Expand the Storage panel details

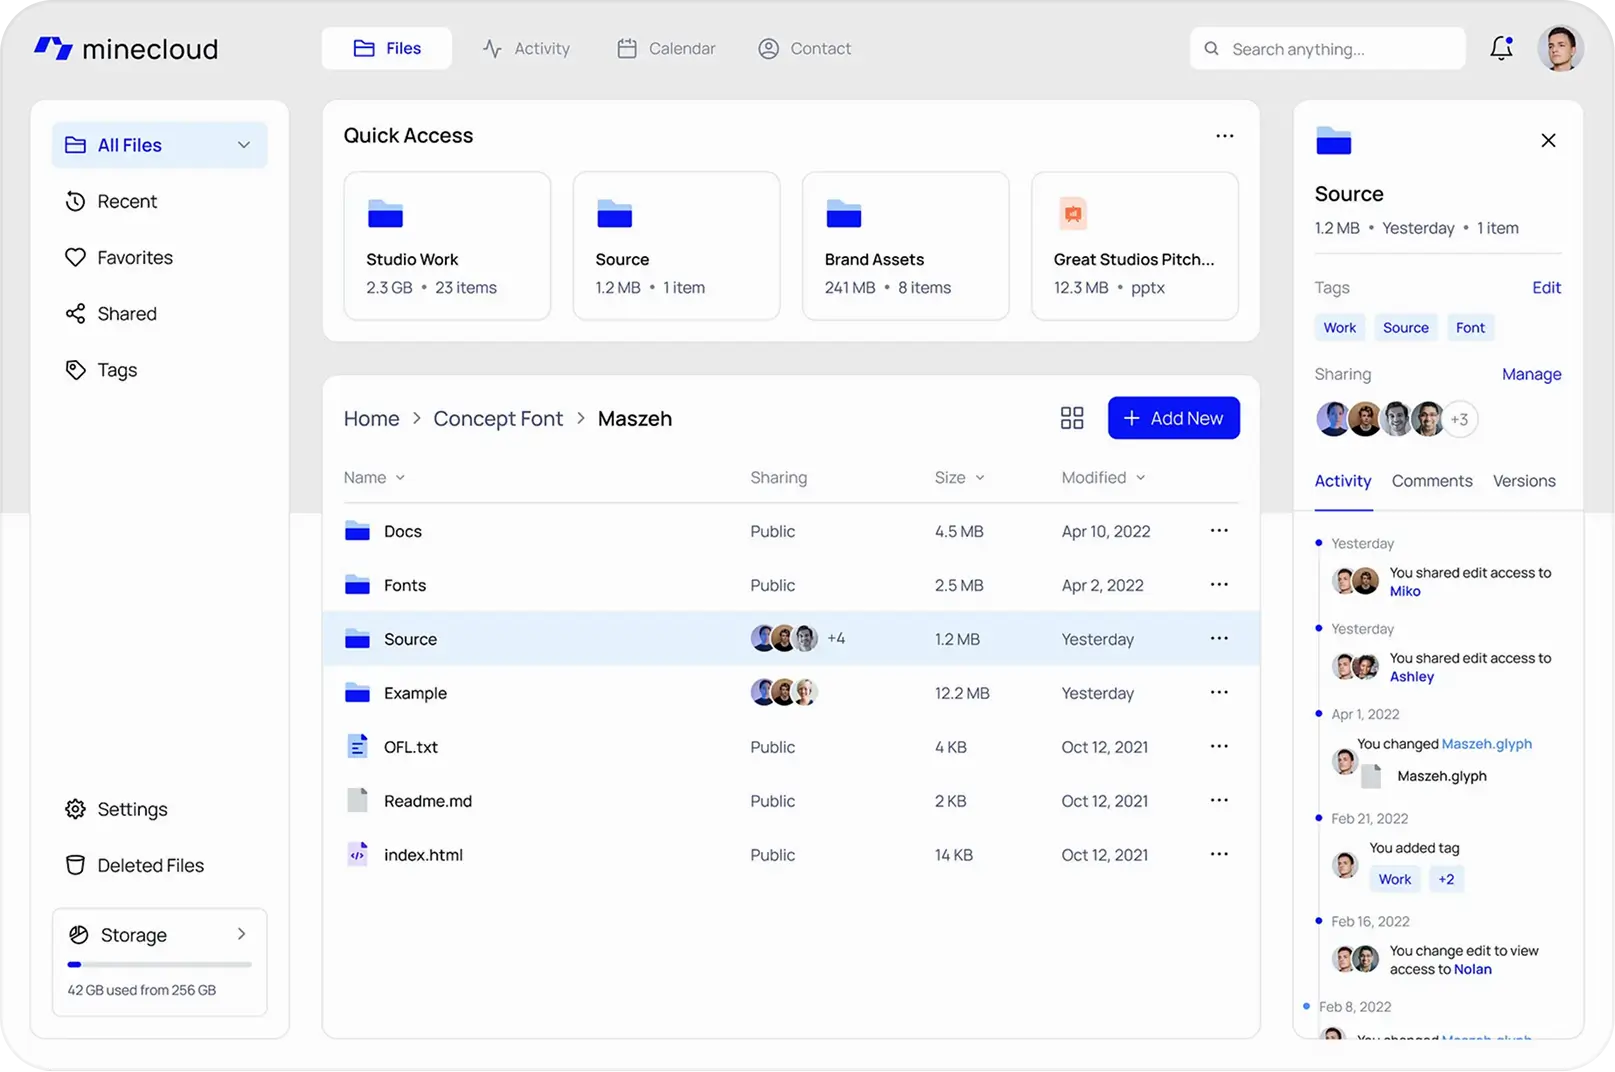[x=241, y=934]
